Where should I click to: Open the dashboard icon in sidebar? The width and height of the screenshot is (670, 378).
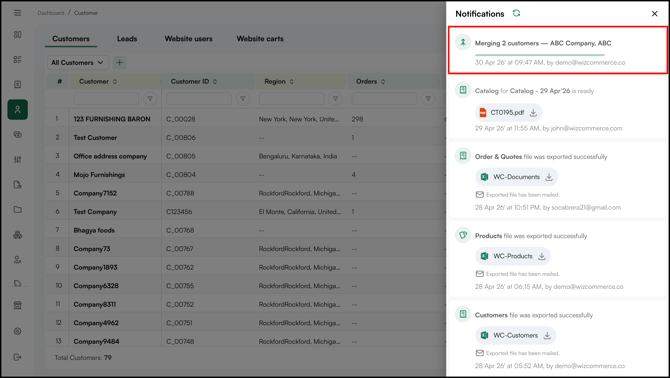pyautogui.click(x=18, y=35)
